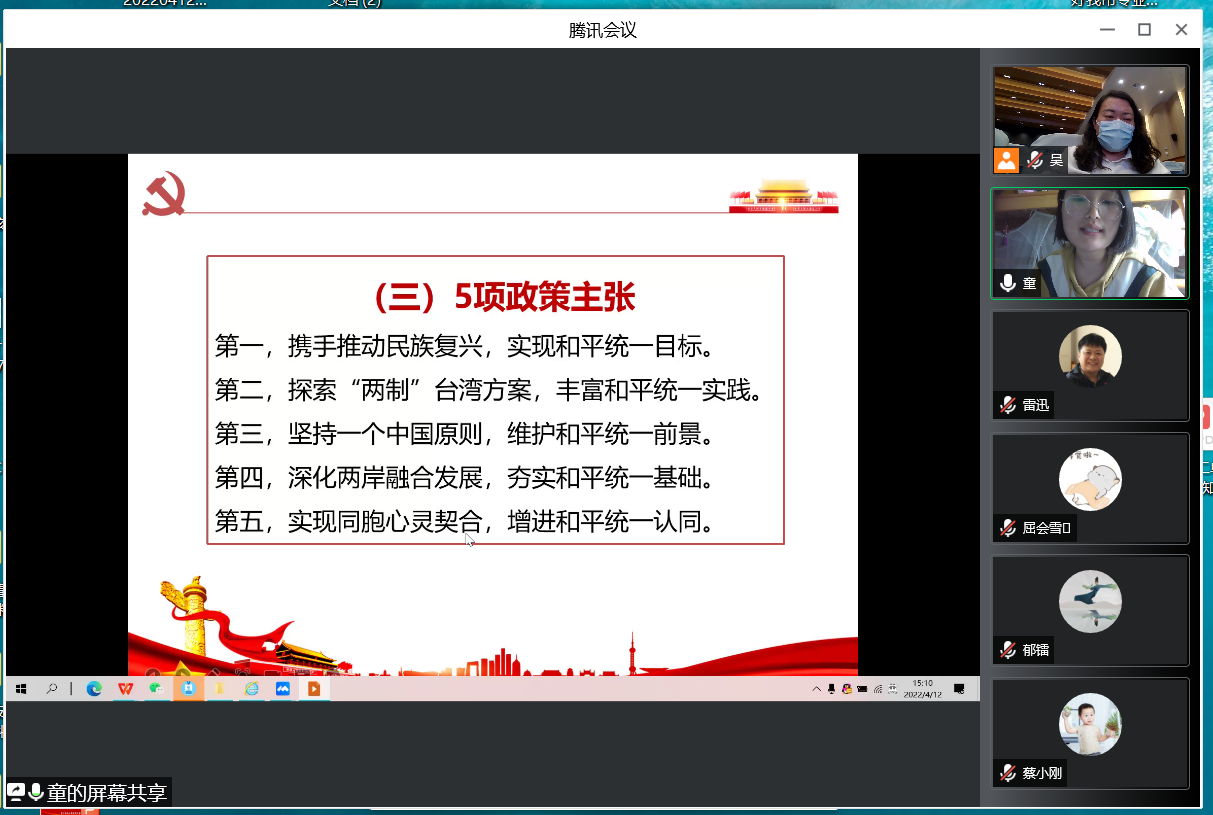Open Microsoft Edge in the shared taskbar
The height and width of the screenshot is (815, 1213).
[94, 688]
